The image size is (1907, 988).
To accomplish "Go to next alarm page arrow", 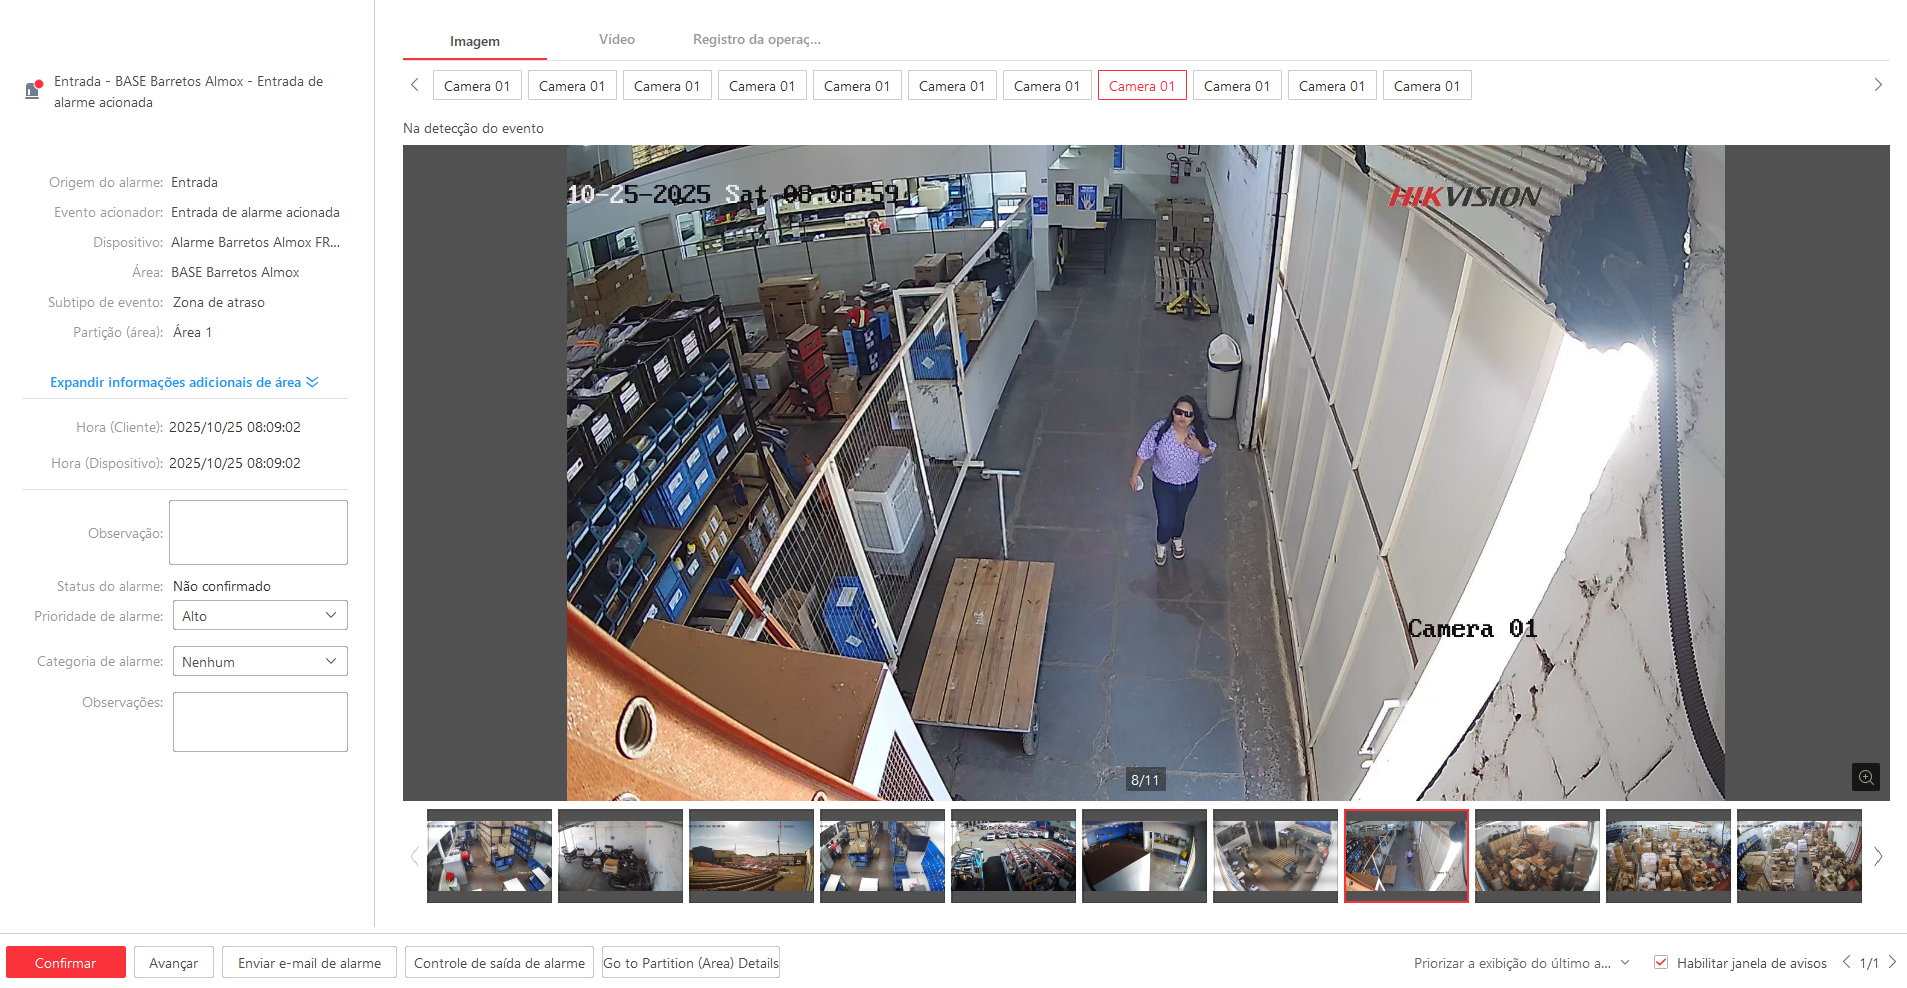I will pyautogui.click(x=1892, y=962).
